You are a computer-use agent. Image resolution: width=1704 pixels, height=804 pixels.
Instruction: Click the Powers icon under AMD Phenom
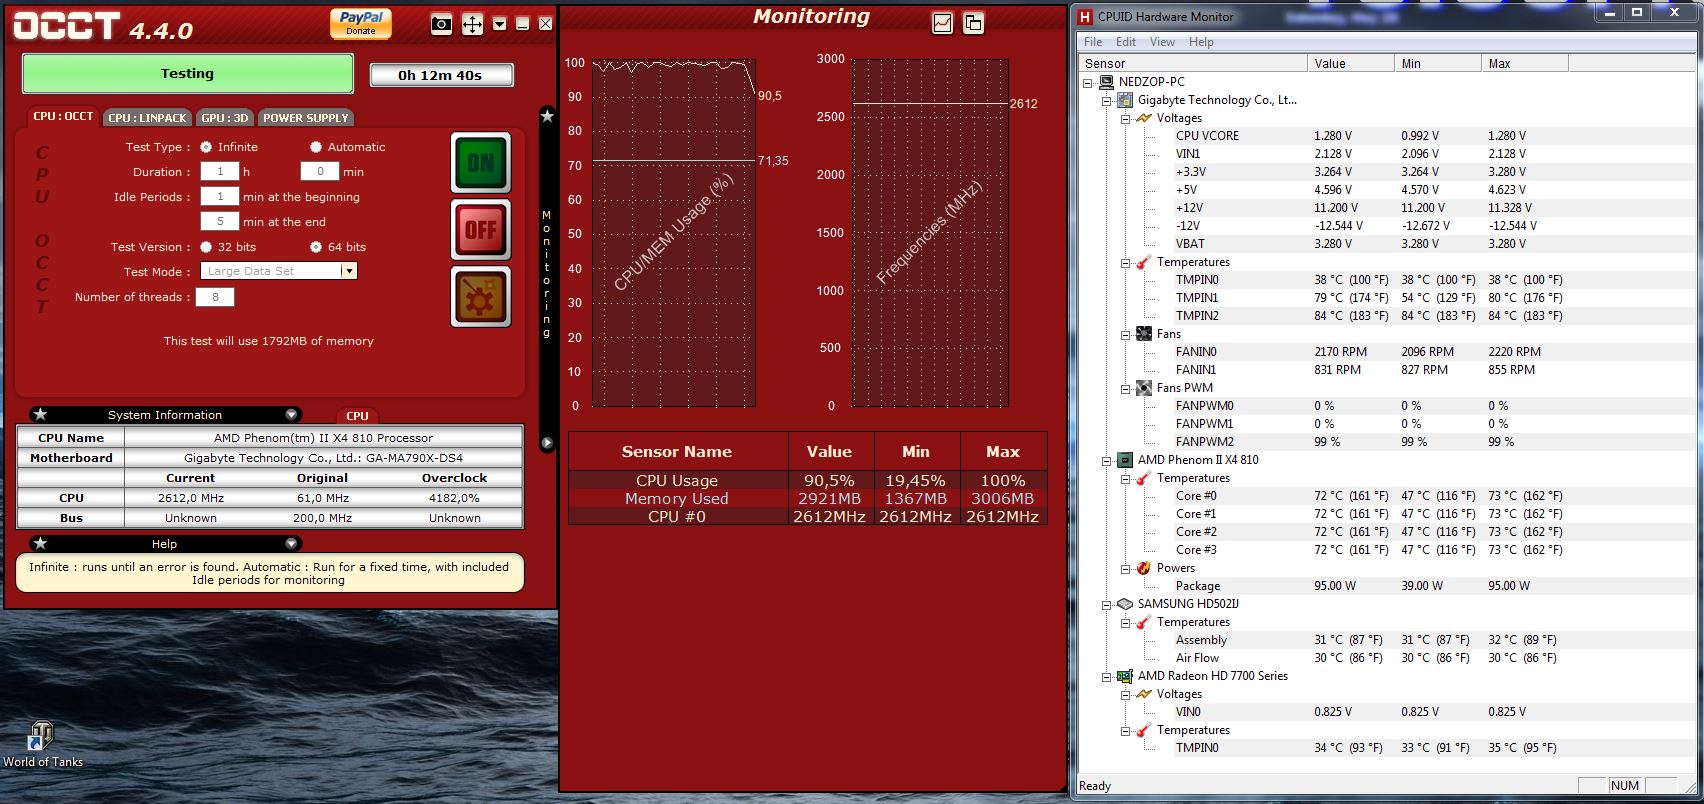point(1144,568)
